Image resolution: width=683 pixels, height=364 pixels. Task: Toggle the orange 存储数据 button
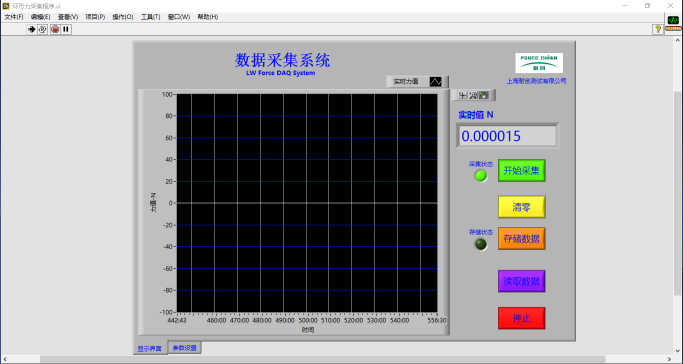521,239
